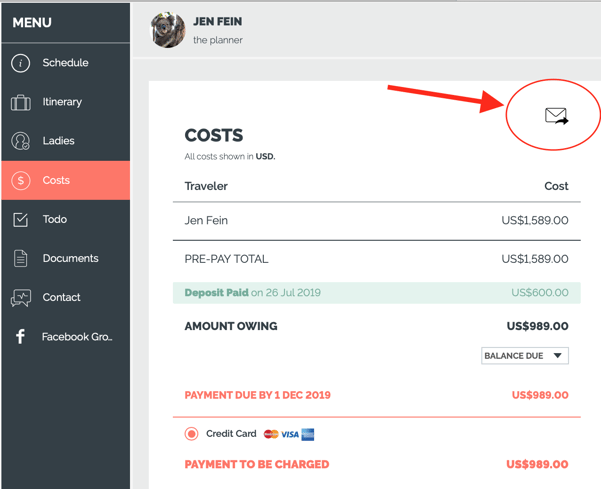The width and height of the screenshot is (601, 489).
Task: Click the Deposit Paid green row
Action: (377, 293)
